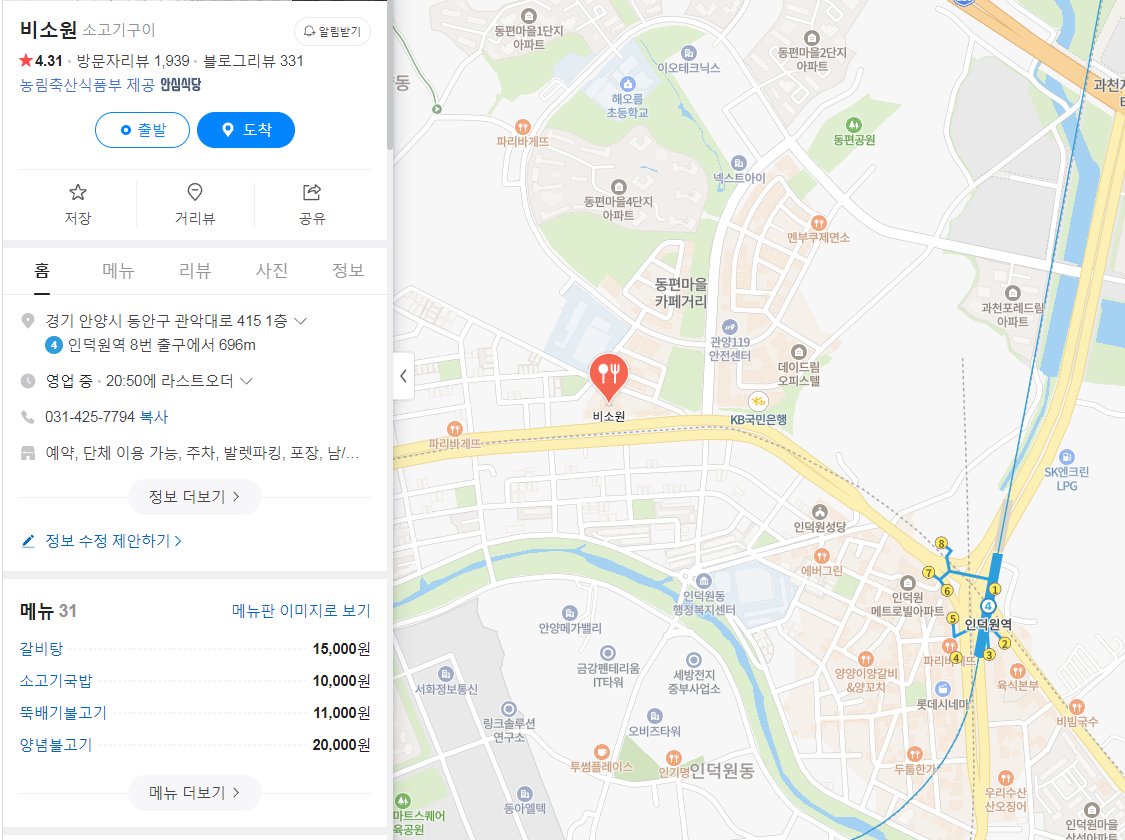Open street view via 거리뷰 icon
The image size is (1125, 840).
click(194, 192)
